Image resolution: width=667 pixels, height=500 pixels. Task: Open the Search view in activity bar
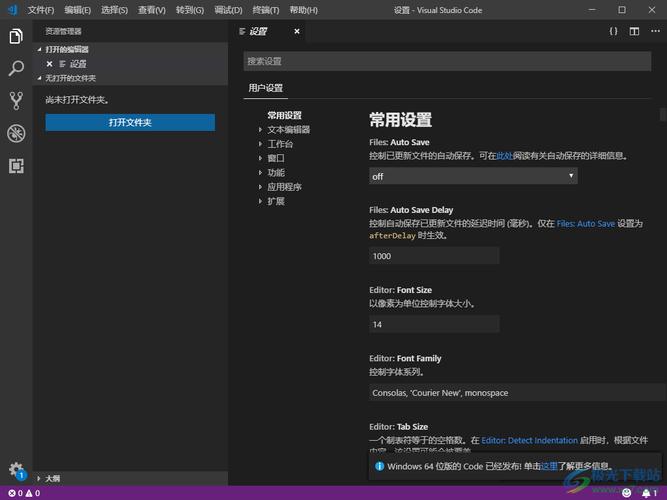tap(16, 68)
